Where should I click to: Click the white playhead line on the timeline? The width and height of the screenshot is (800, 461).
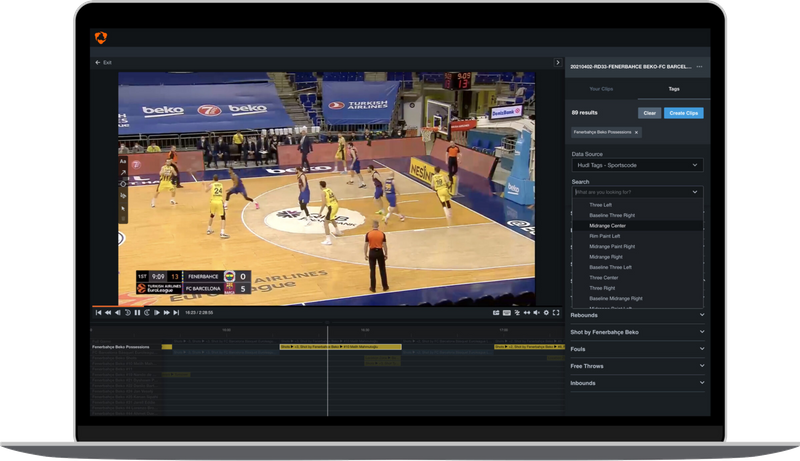pyautogui.click(x=328, y=371)
